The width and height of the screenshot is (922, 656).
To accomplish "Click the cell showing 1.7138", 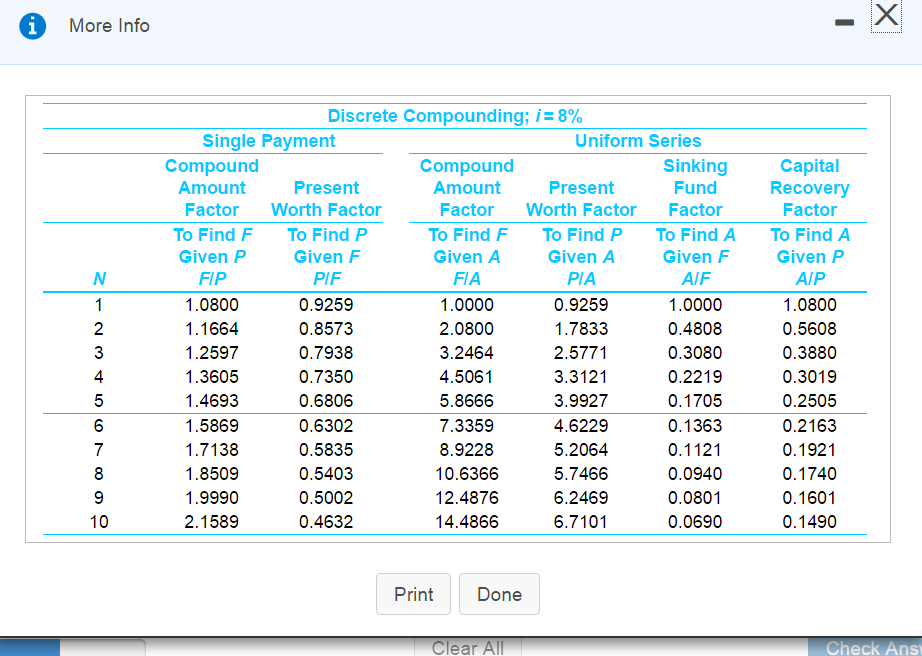I will click(212, 450).
